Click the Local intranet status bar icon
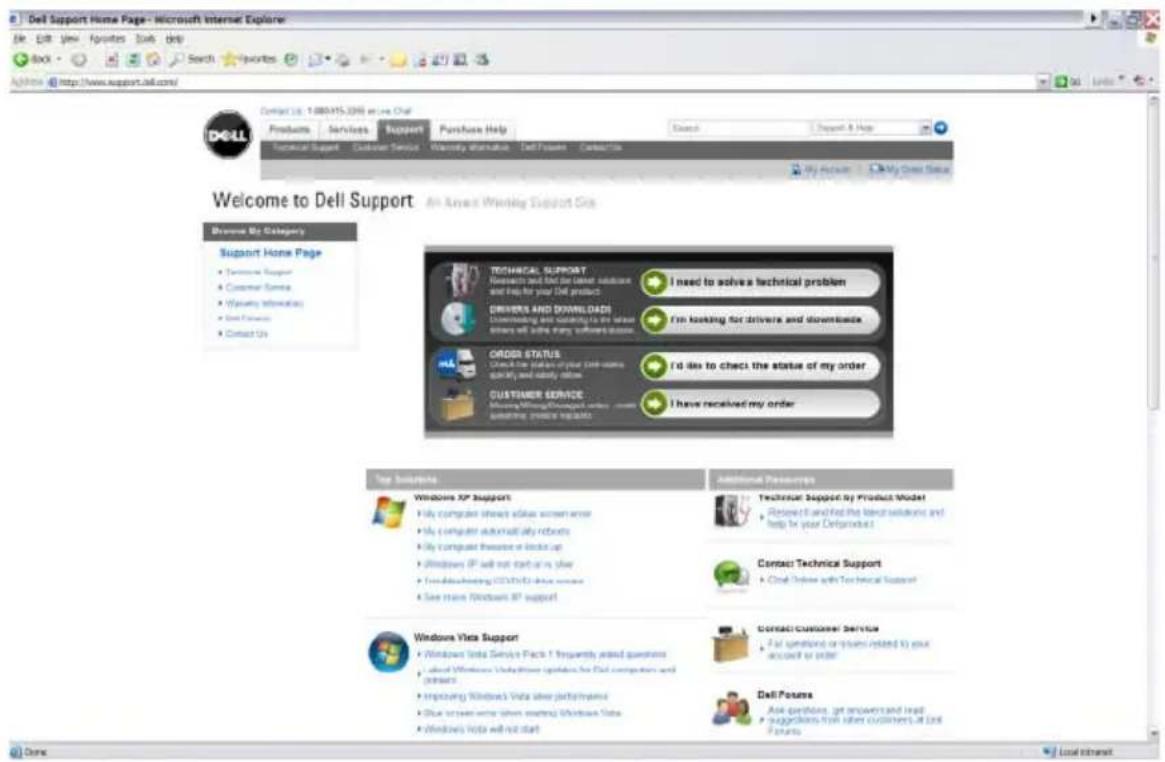 1049,752
